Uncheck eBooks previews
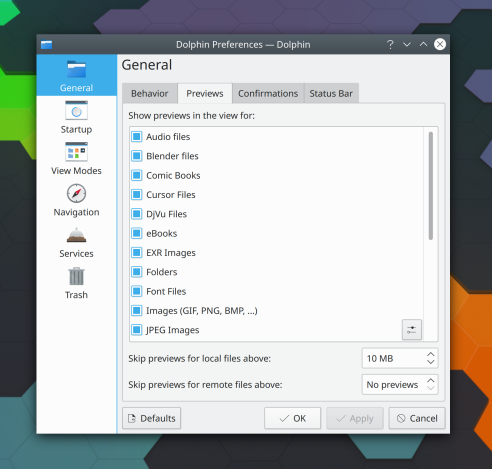 (x=136, y=233)
